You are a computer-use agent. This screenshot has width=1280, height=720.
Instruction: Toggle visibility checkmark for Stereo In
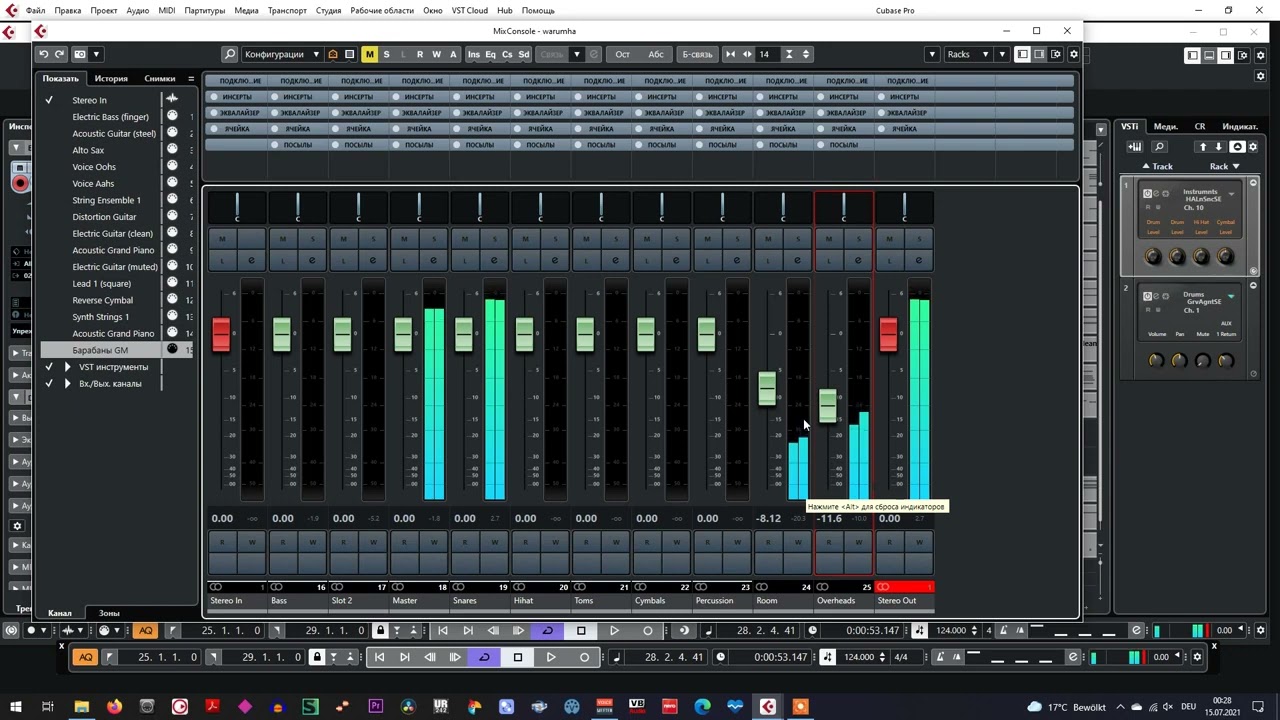coord(48,100)
